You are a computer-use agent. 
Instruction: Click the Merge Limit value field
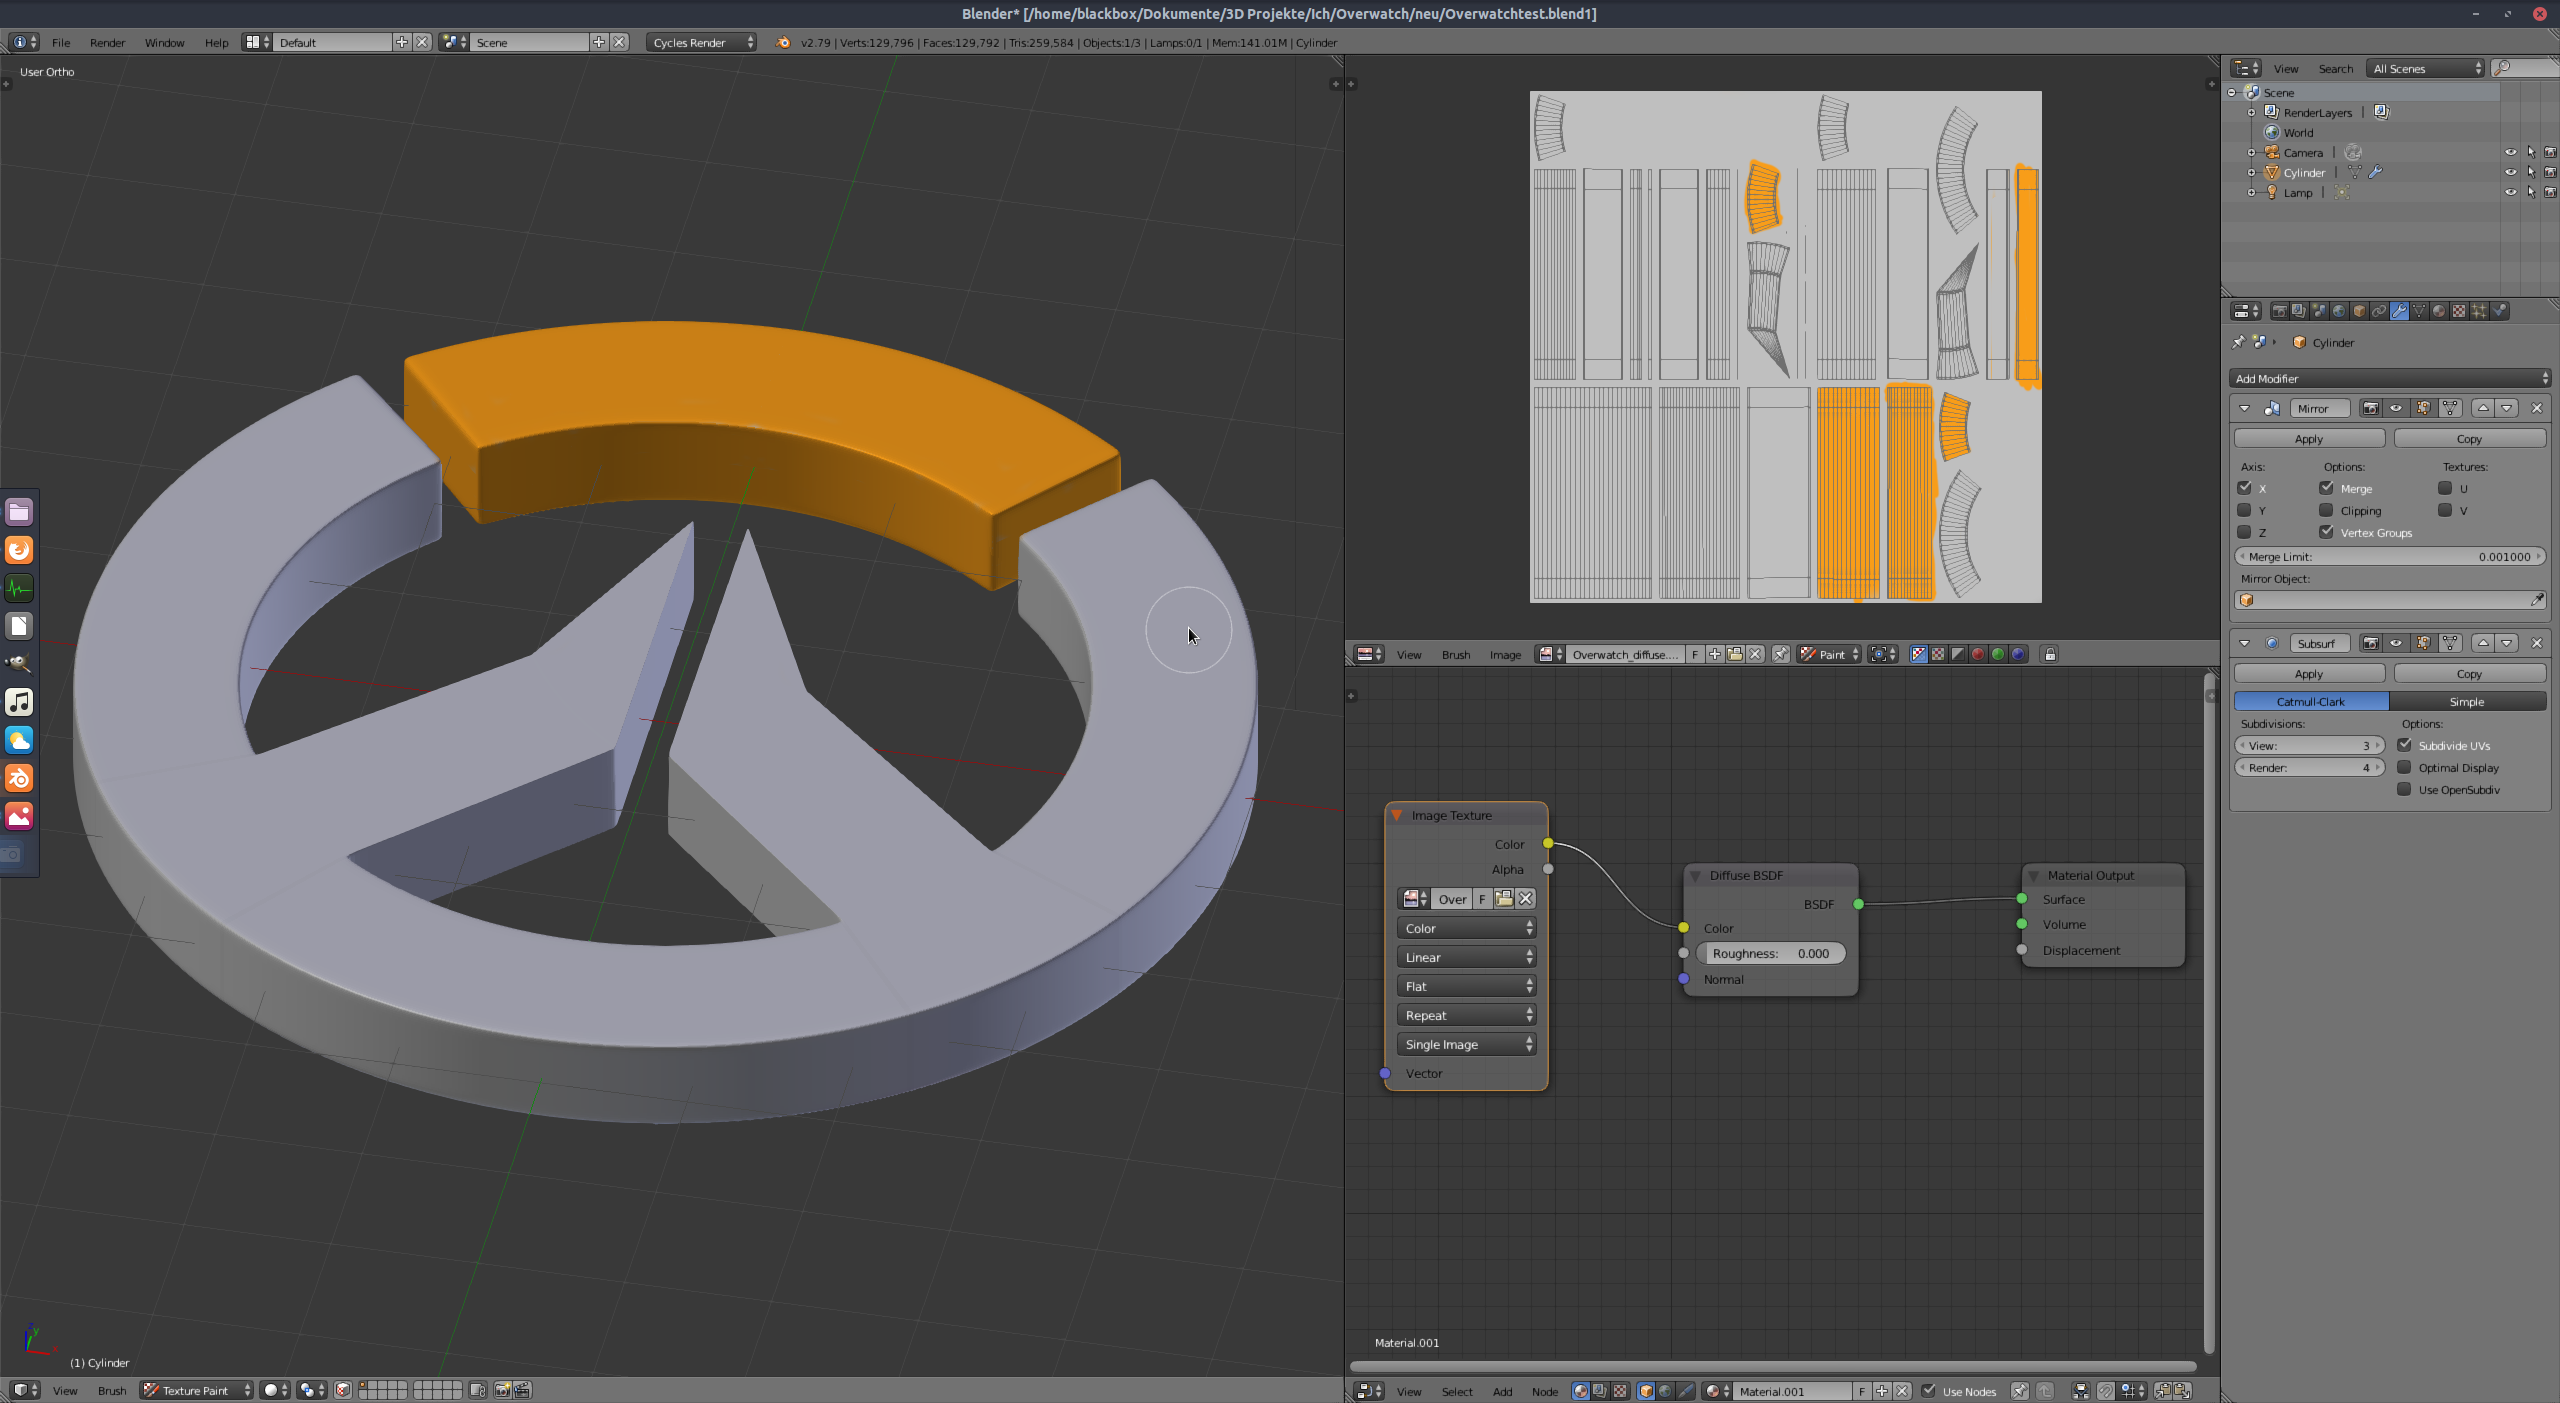(x=2390, y=556)
